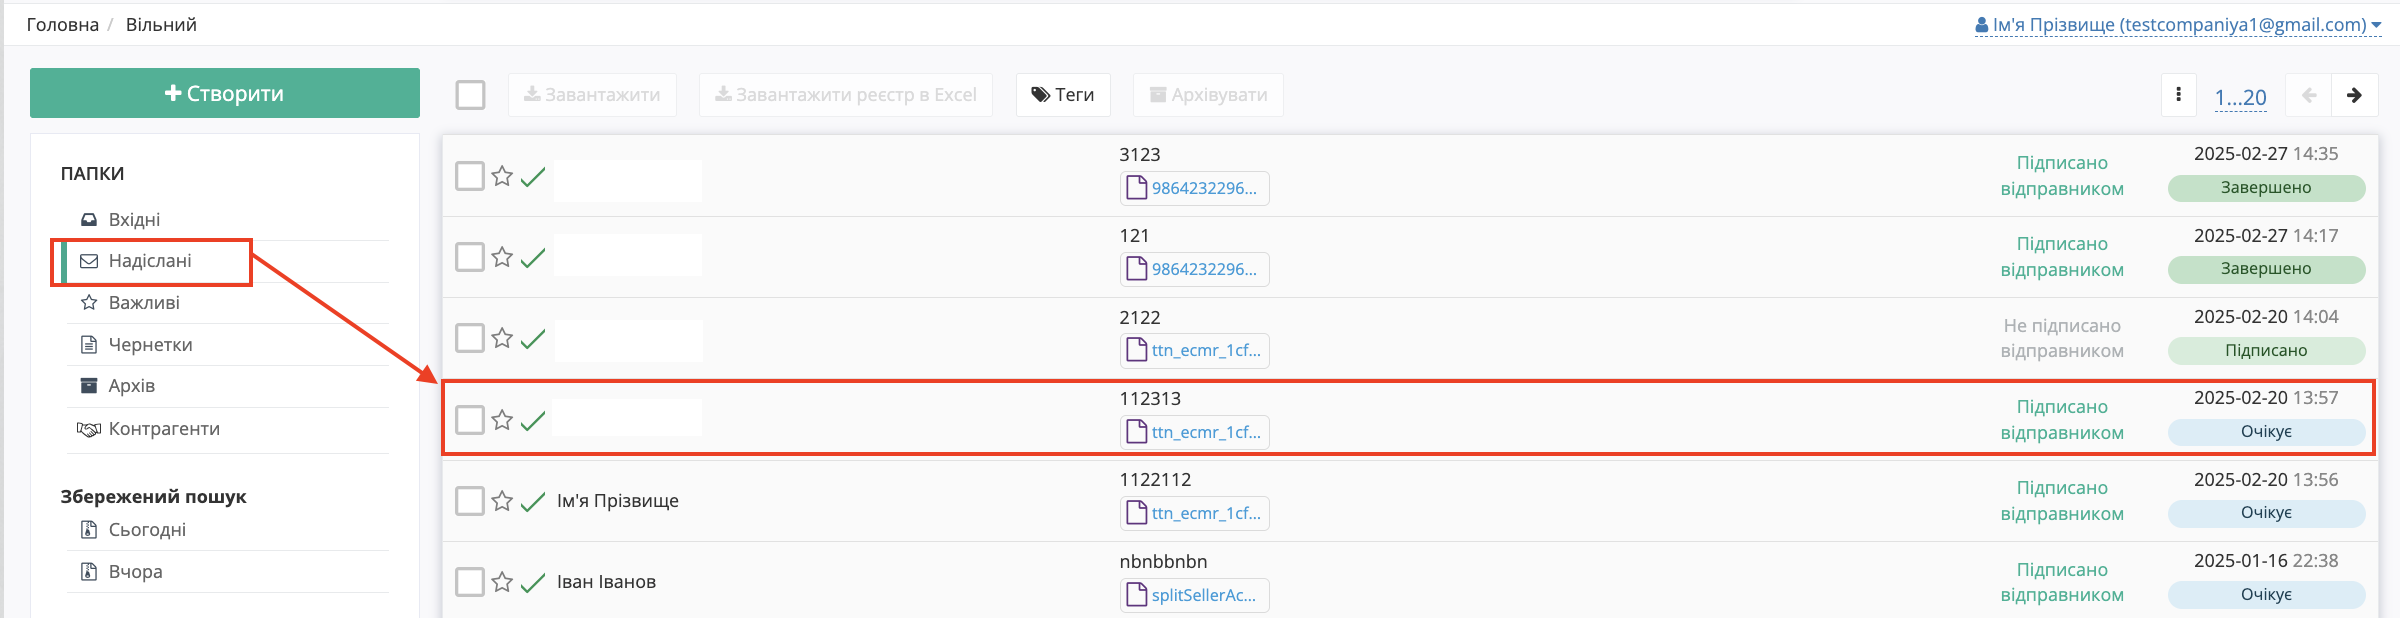Go to next page with right arrow
Image resolution: width=2400 pixels, height=618 pixels.
(2354, 95)
